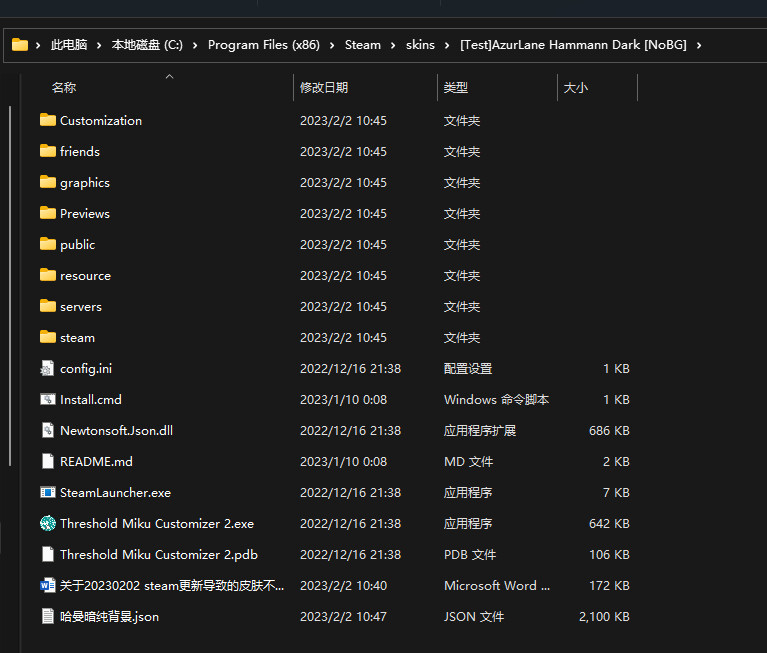This screenshot has width=767, height=653.
Task: Click the 应用程序扩展 type cell
Action: 480,431
